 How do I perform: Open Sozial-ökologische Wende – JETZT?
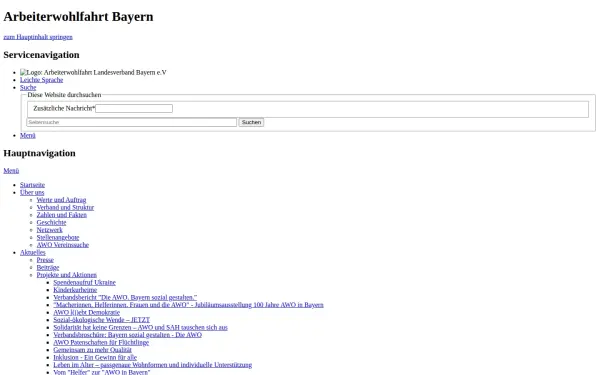pyautogui.click(x=102, y=320)
